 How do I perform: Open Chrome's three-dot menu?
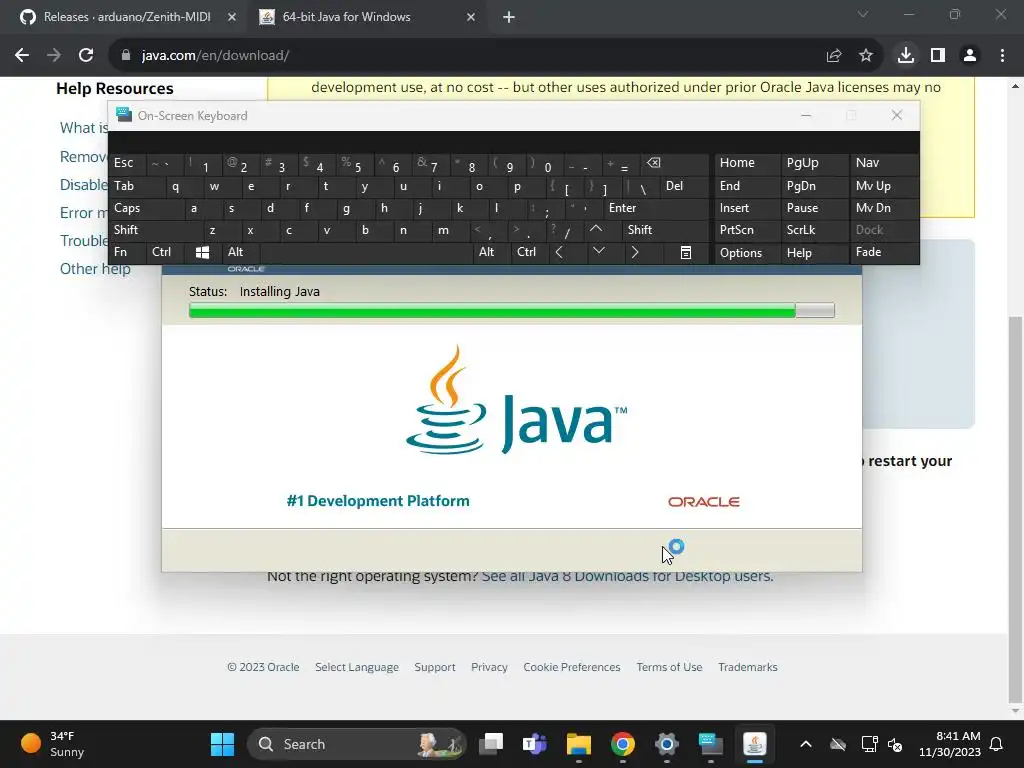pos(1002,56)
